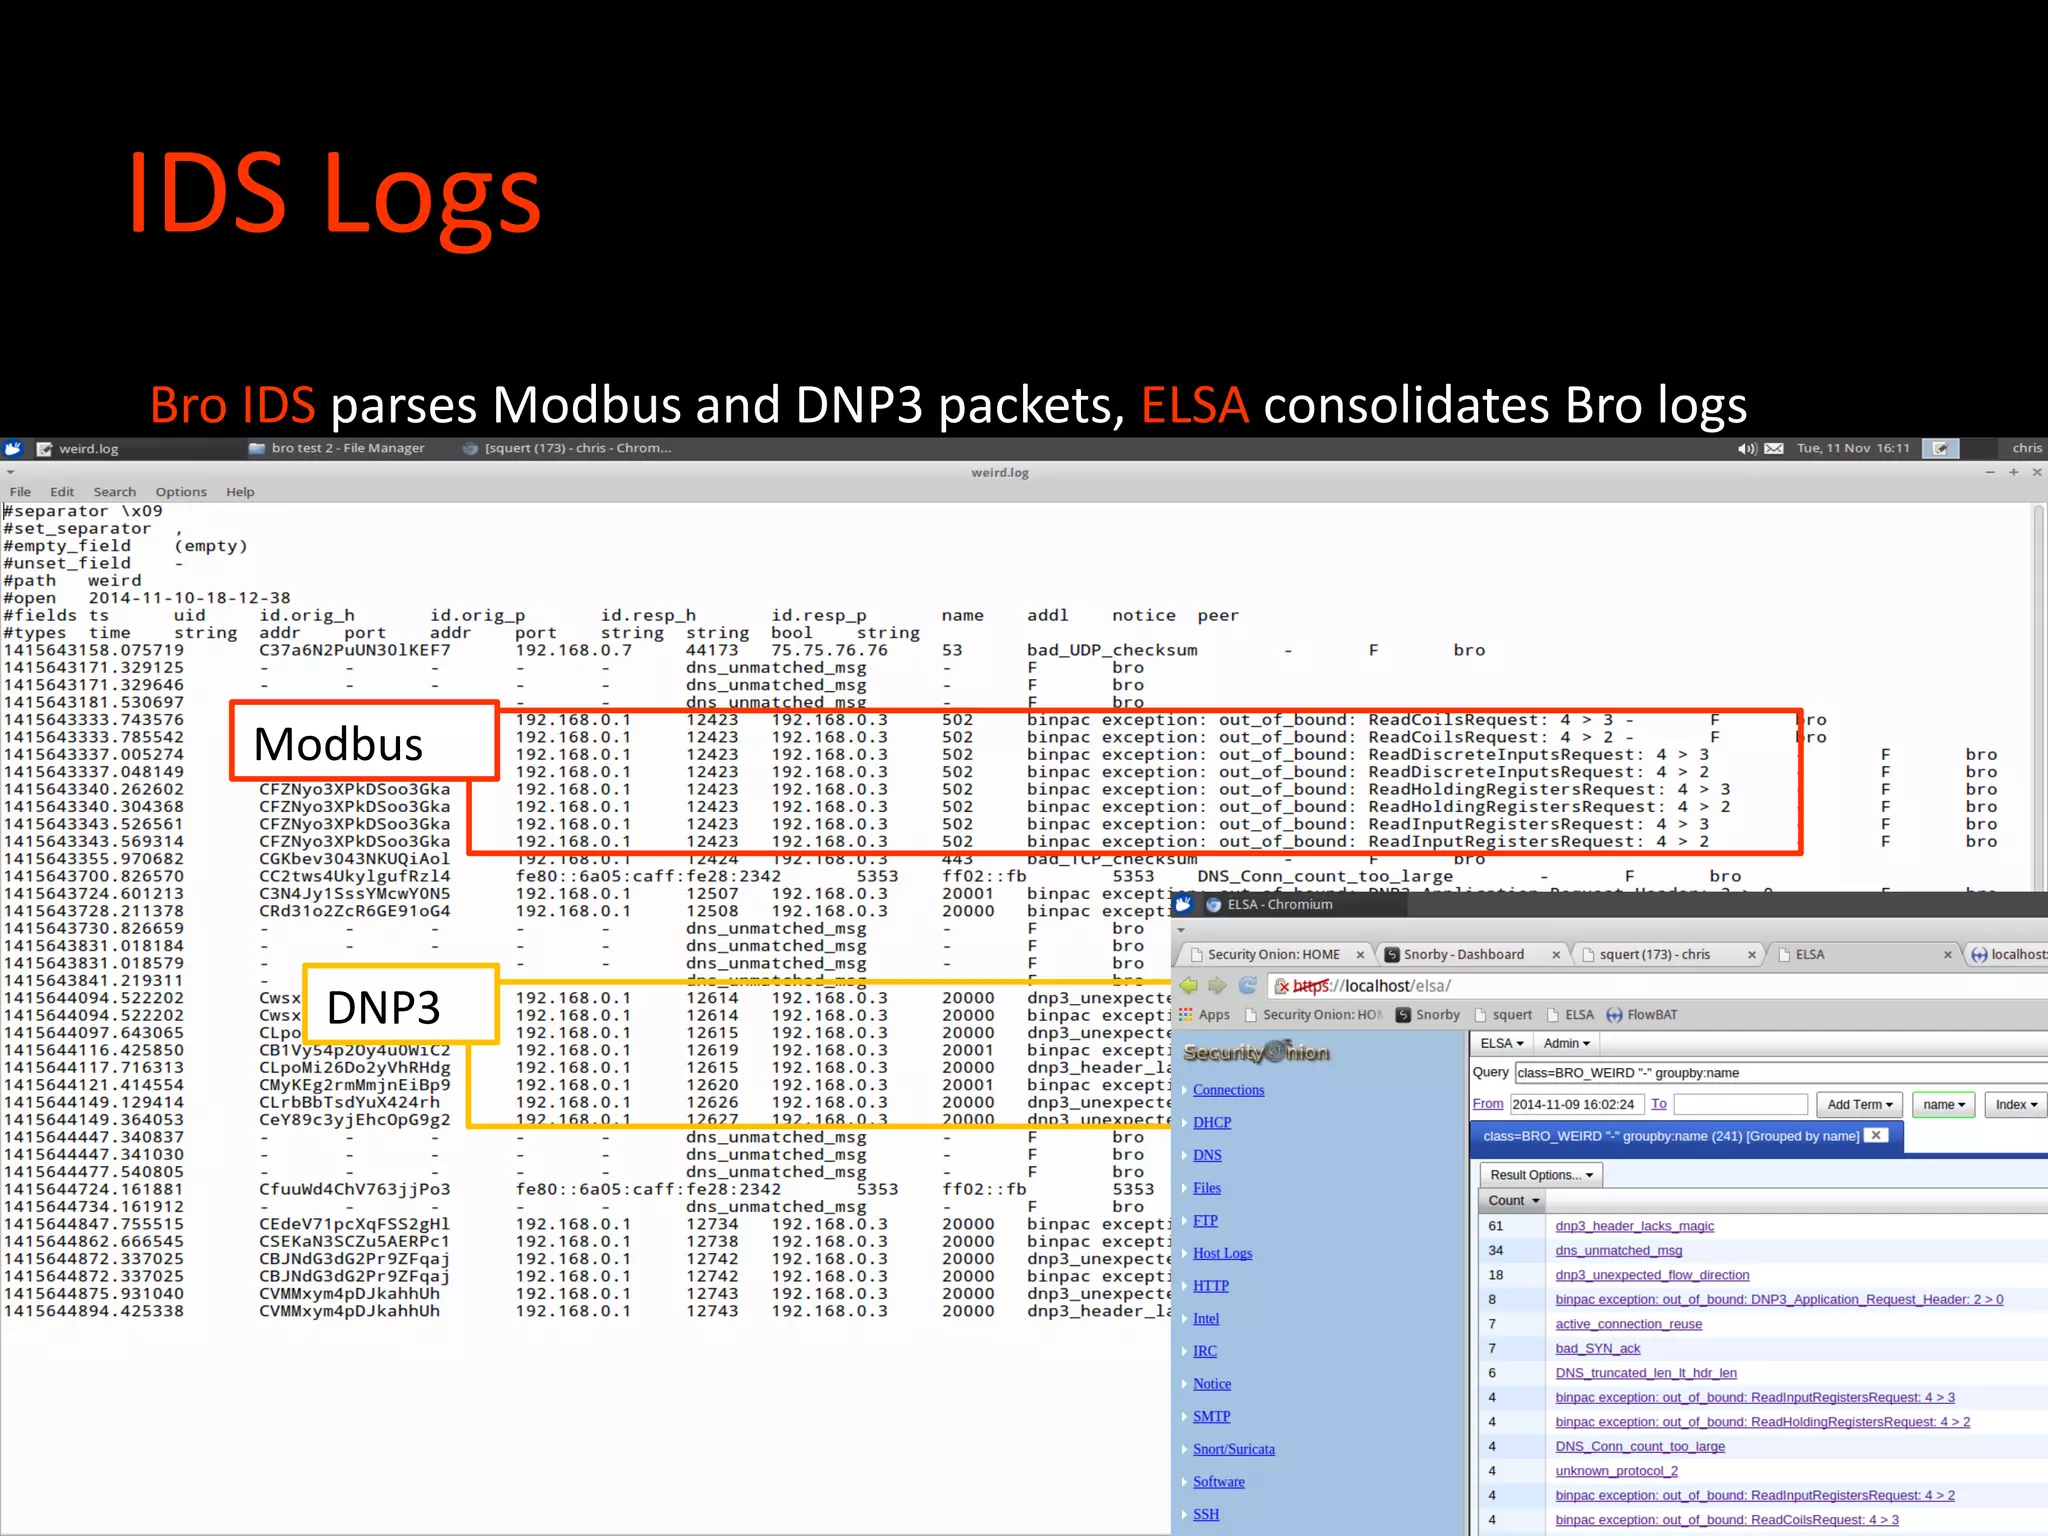Open the Xfce applications menu mouse icon
The width and height of the screenshot is (2048, 1536).
tap(13, 448)
